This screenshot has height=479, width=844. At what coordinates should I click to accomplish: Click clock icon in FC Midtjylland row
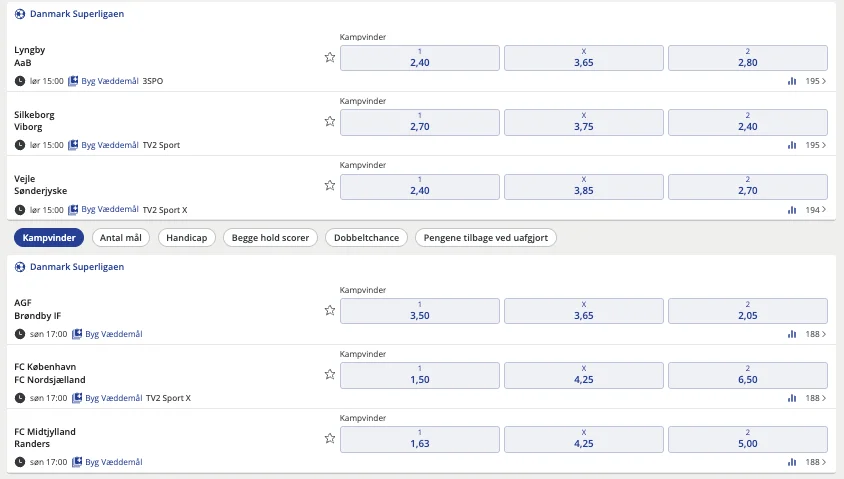tap(20, 462)
